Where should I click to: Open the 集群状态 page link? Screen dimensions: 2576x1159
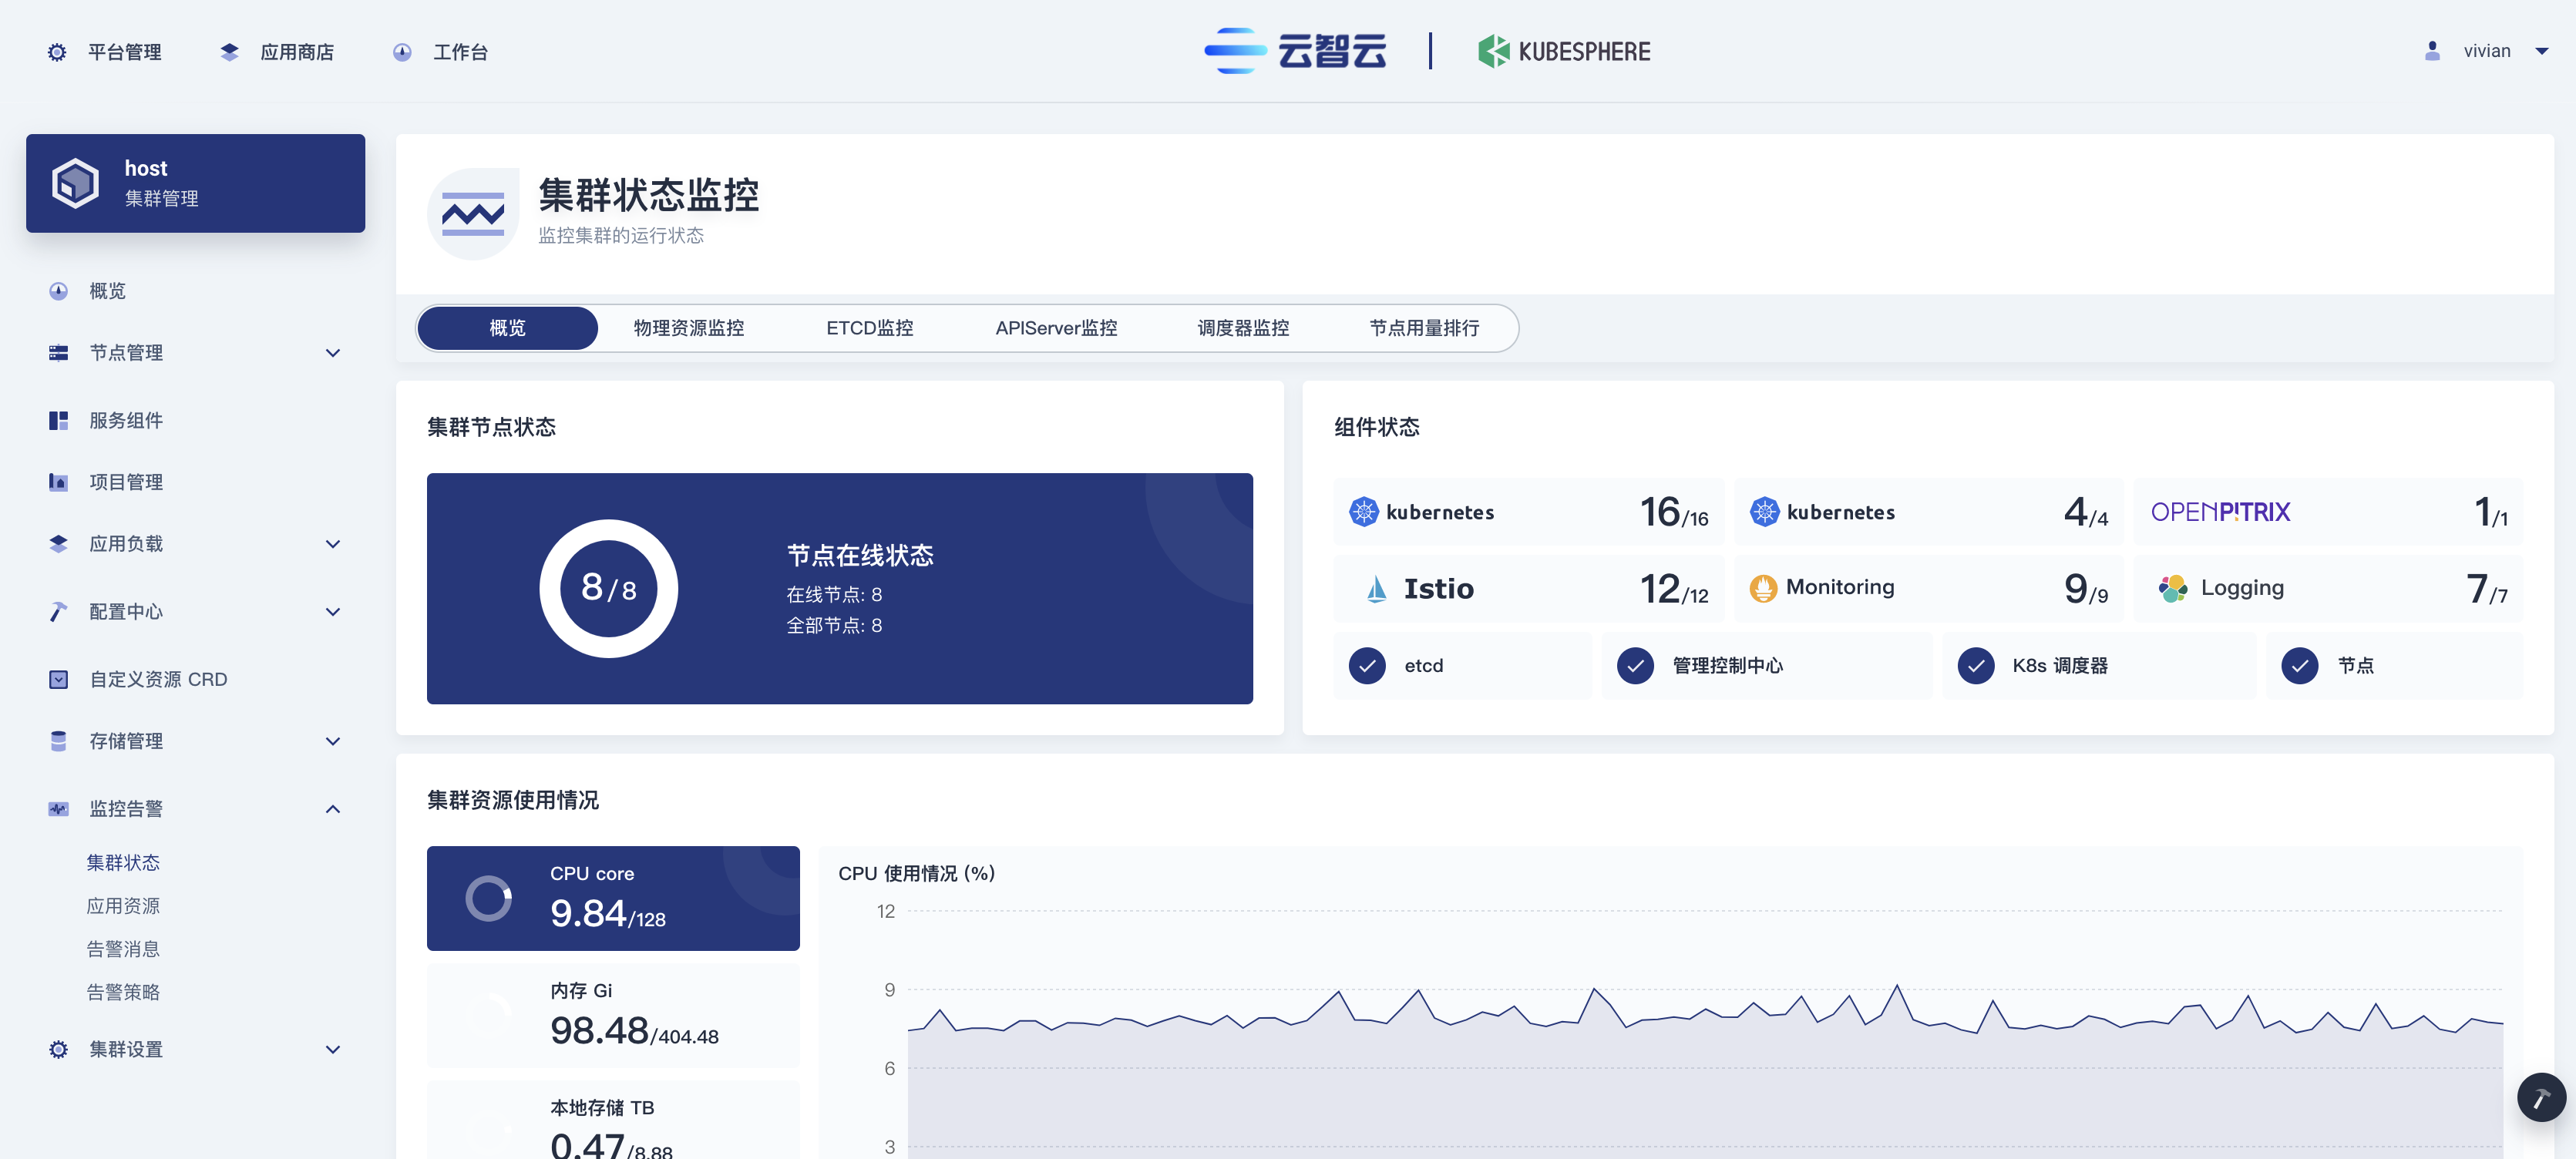click(124, 861)
